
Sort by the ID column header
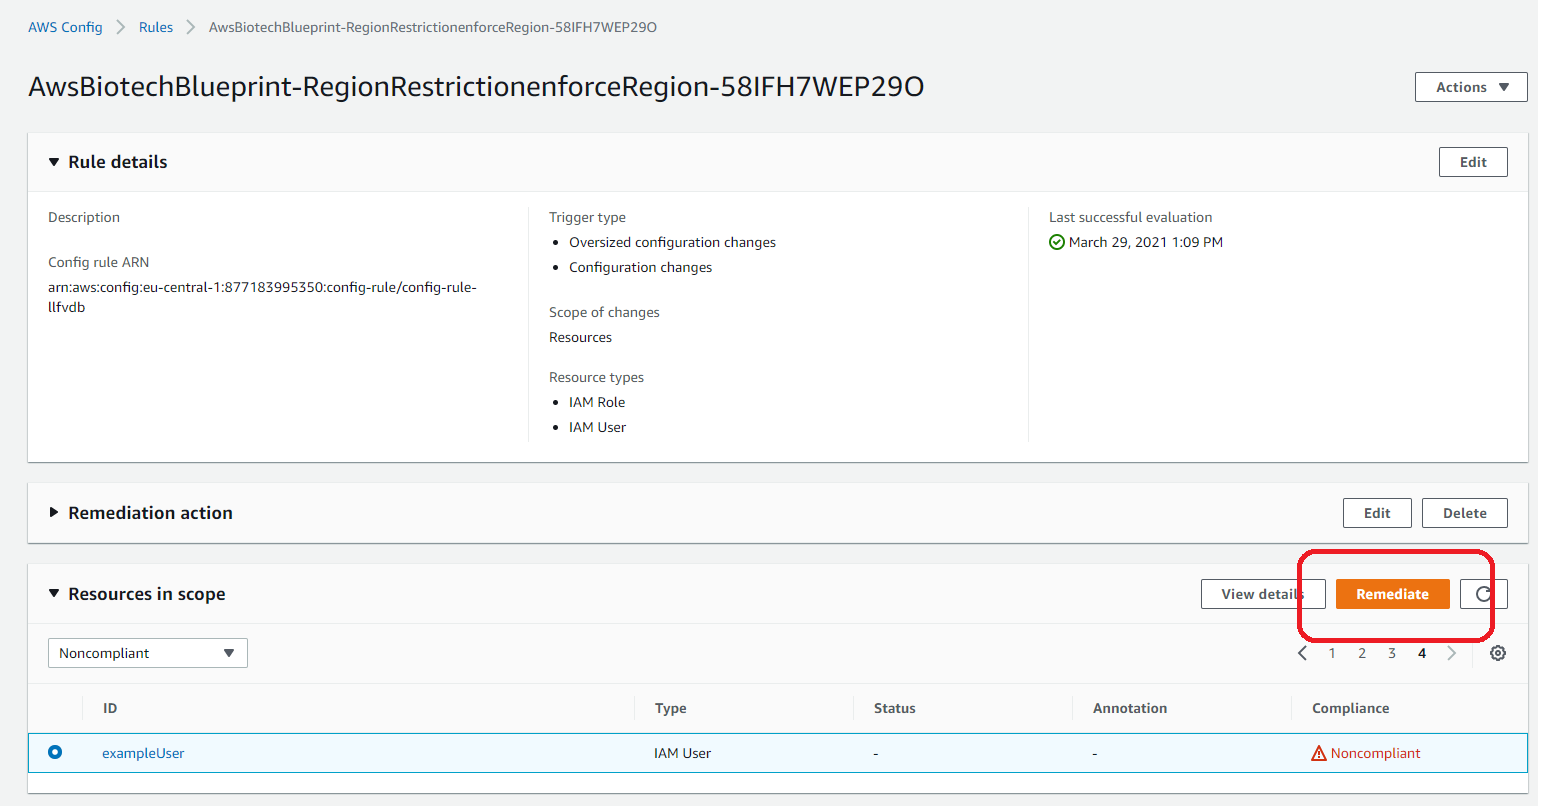[x=110, y=708]
